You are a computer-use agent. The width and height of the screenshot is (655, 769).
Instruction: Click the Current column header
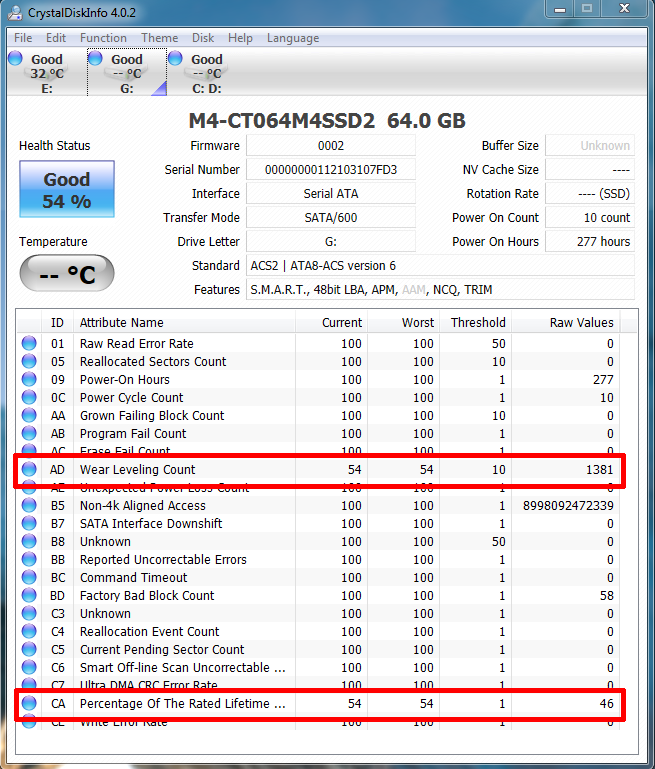pyautogui.click(x=331, y=323)
